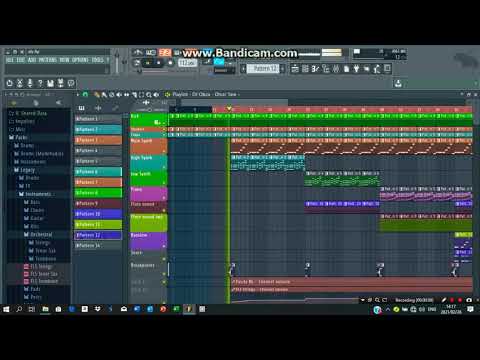Select Pattern 6 in the picker
Screen dimensions: 480x360
[x=98, y=172]
